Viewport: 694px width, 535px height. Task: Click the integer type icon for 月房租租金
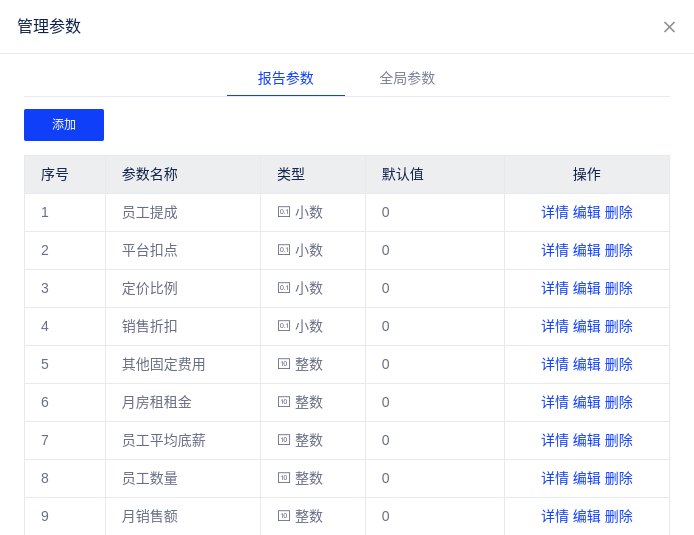[x=283, y=402]
